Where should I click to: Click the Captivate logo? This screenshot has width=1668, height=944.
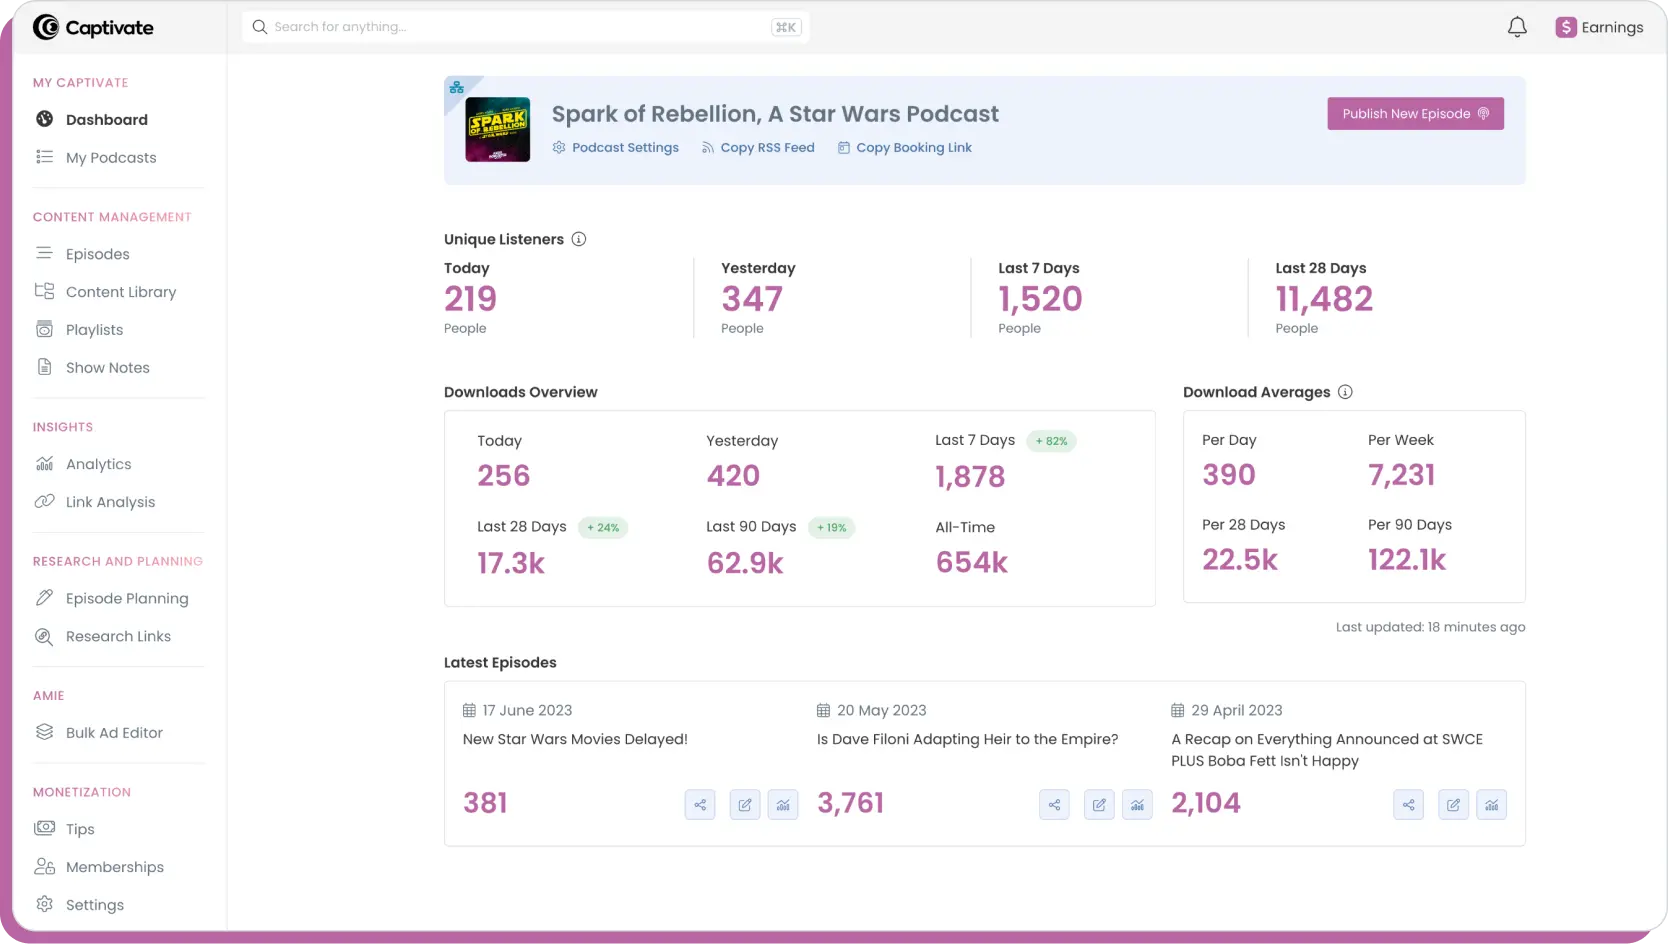pyautogui.click(x=93, y=27)
